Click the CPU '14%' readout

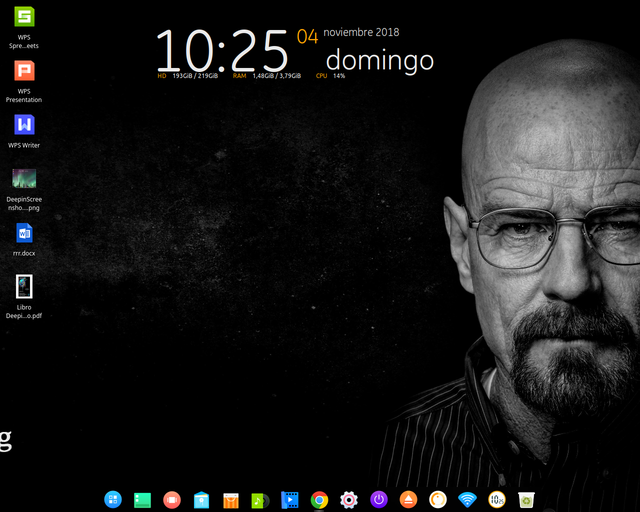point(339,76)
